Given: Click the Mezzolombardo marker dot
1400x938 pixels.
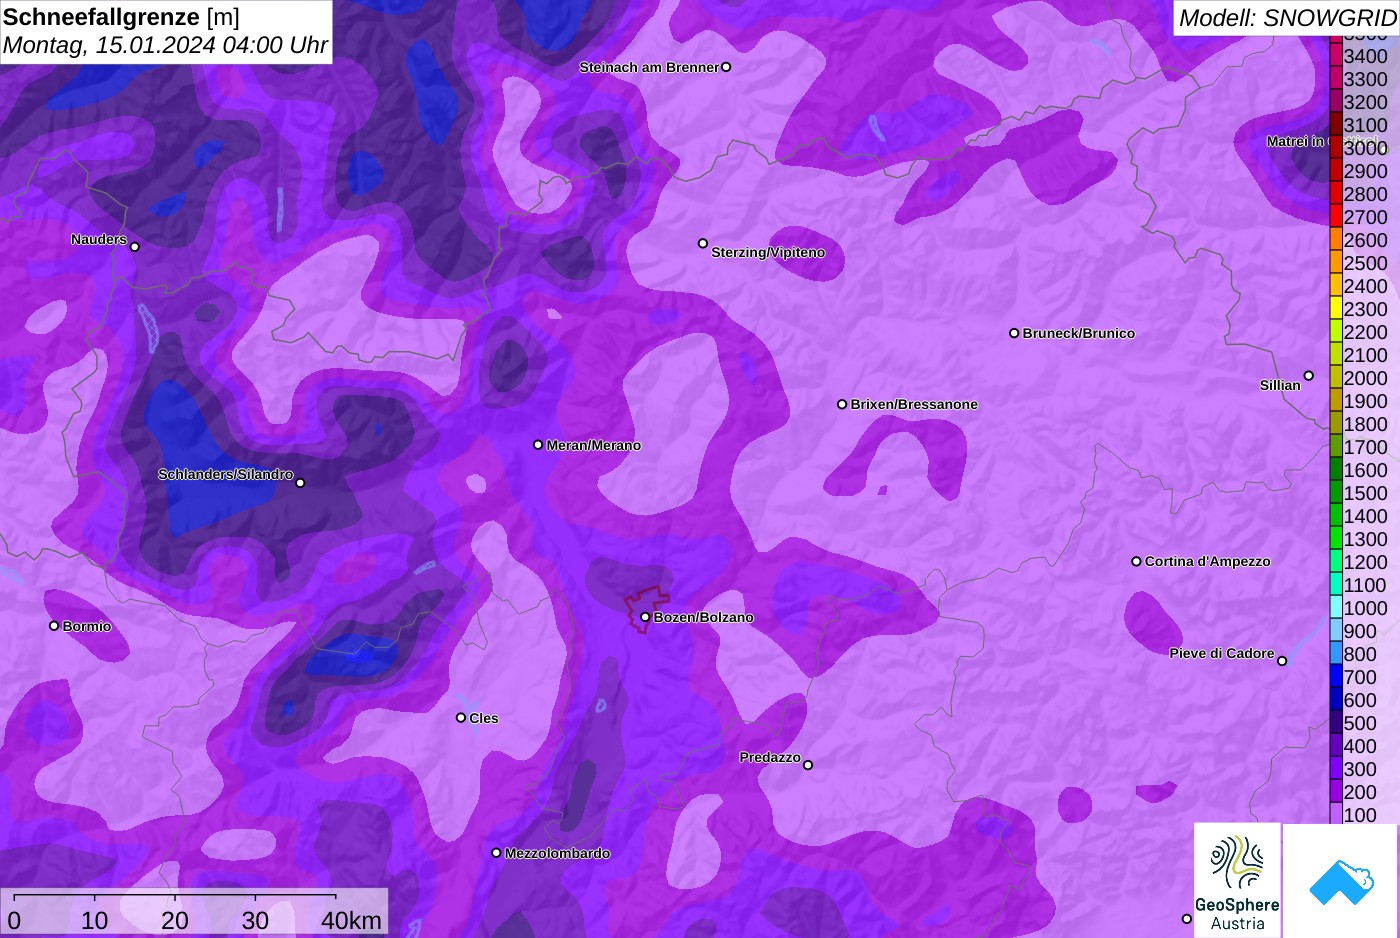Looking at the screenshot, I should 496,853.
